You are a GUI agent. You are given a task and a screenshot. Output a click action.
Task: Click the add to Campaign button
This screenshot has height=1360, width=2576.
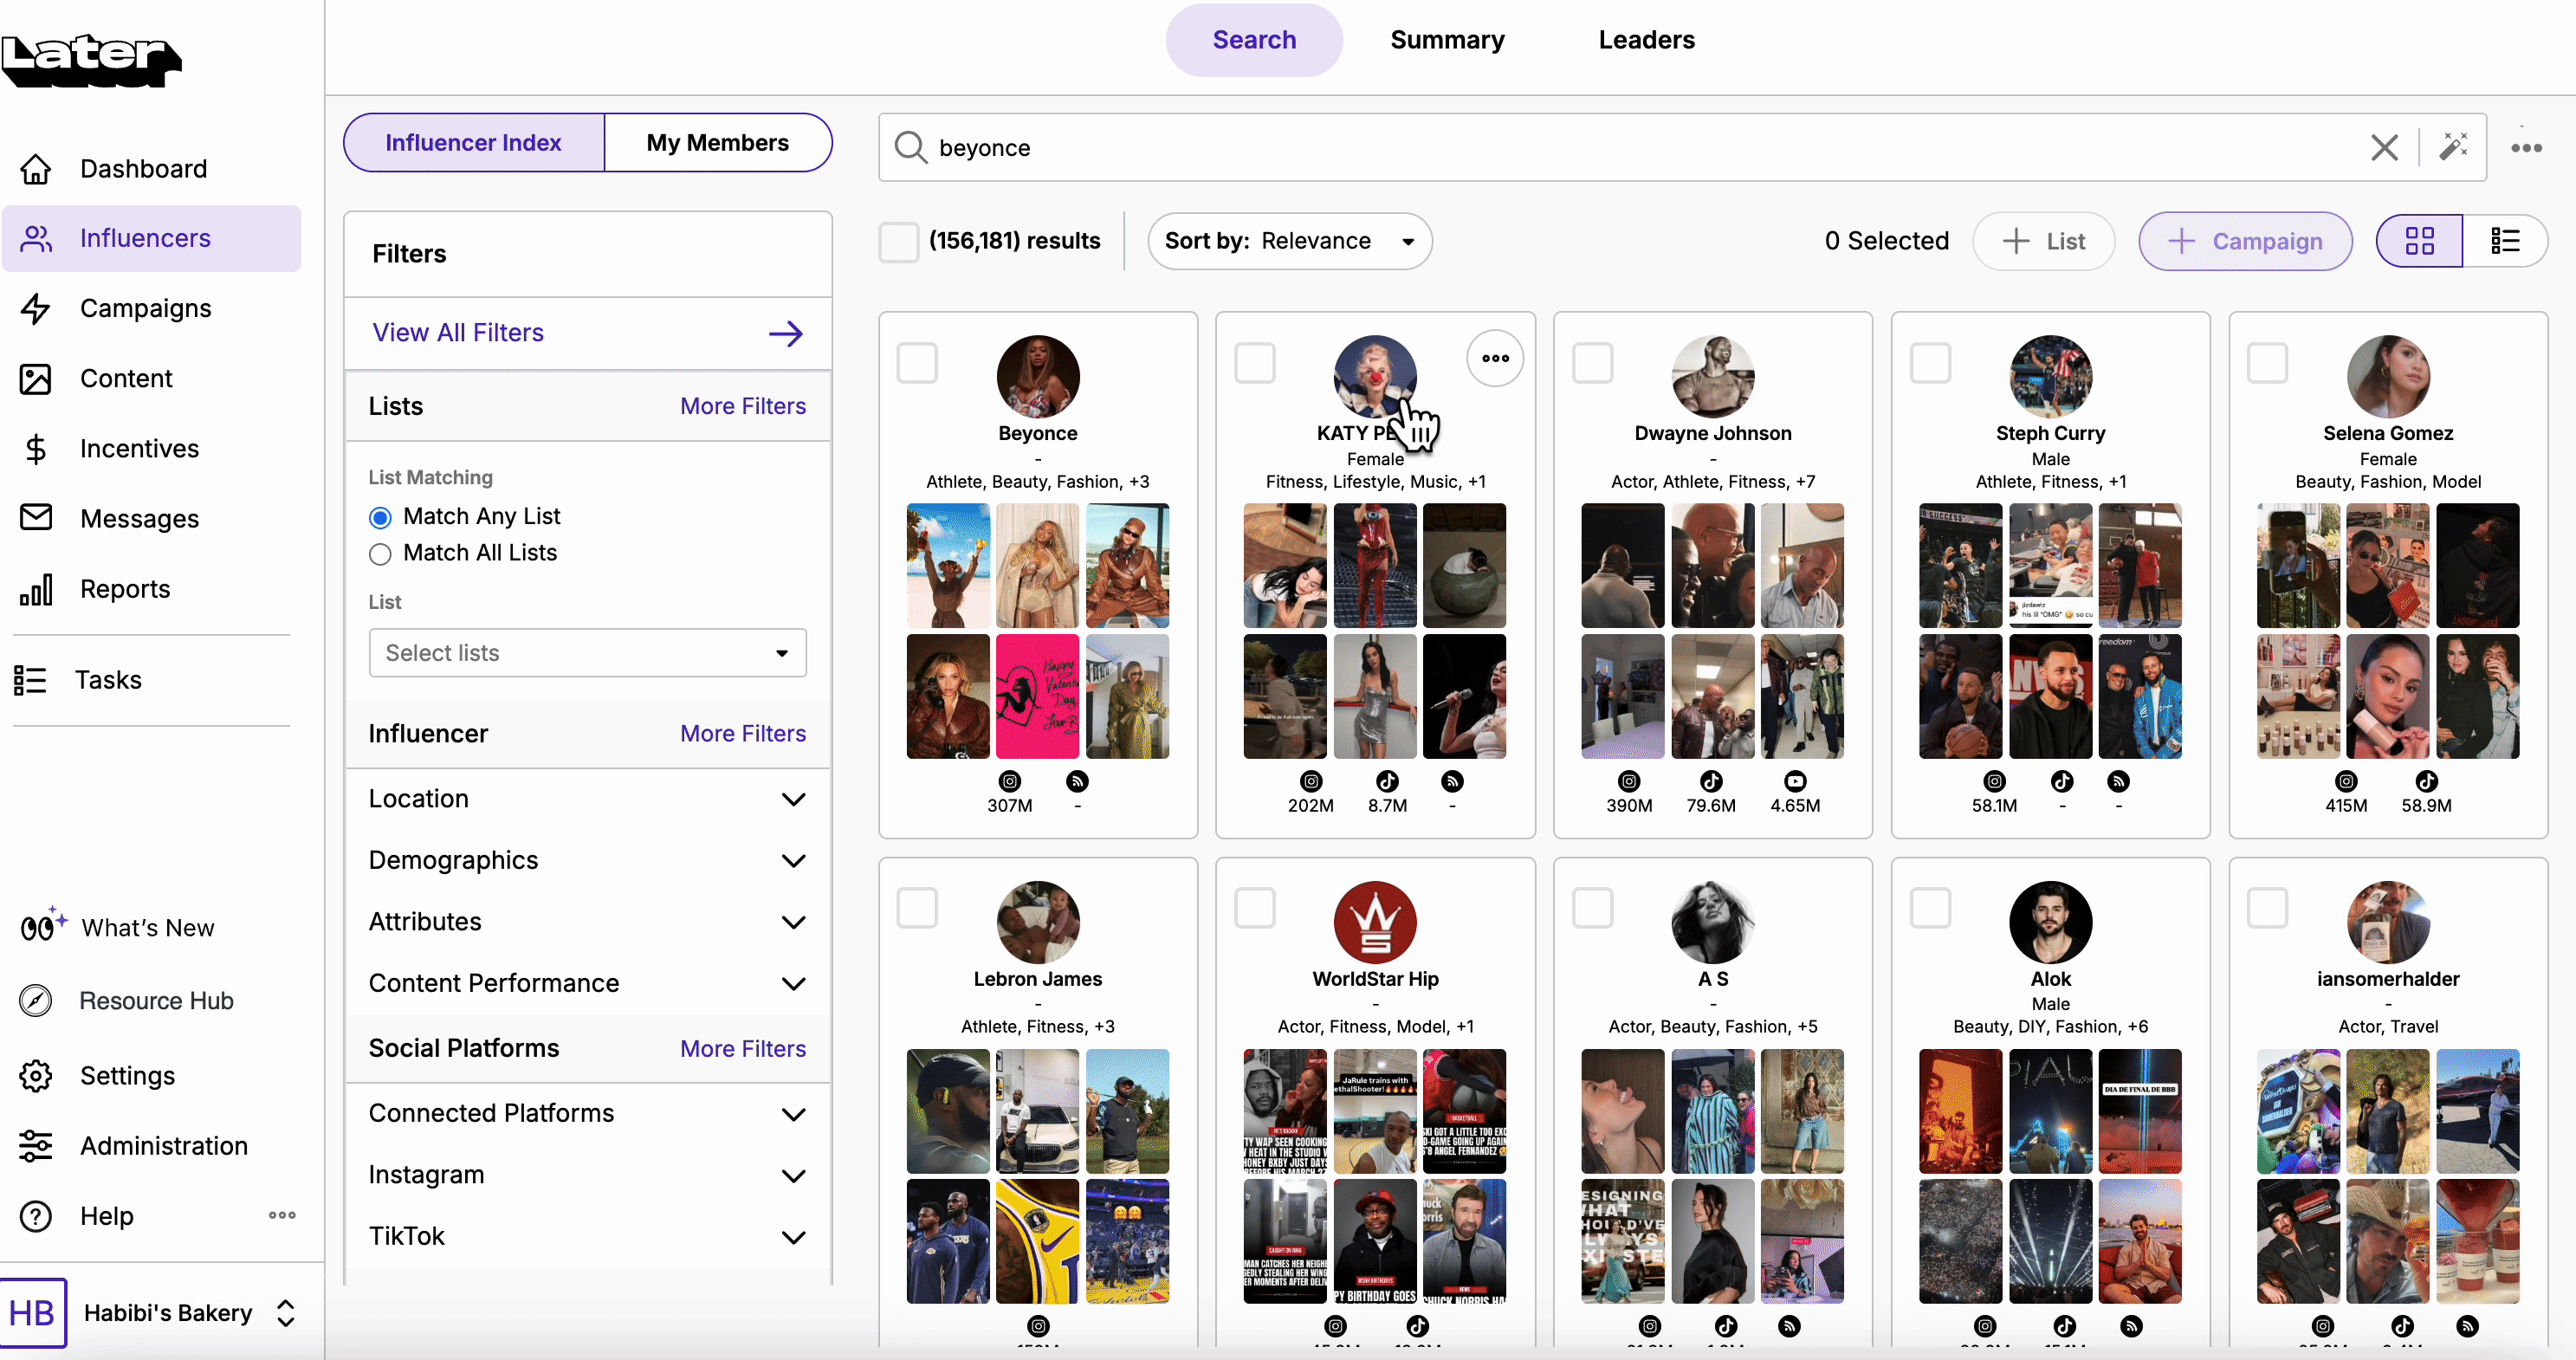2245,241
